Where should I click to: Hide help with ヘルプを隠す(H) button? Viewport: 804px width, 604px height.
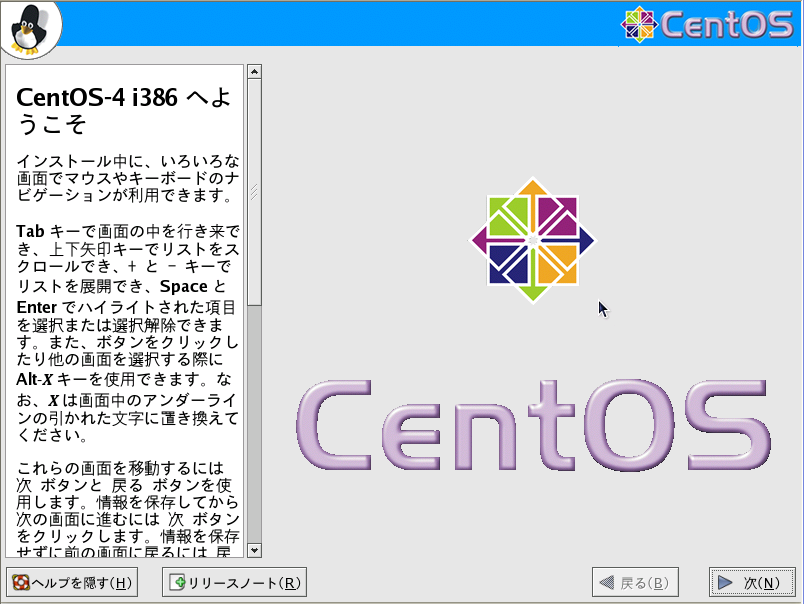coord(72,582)
